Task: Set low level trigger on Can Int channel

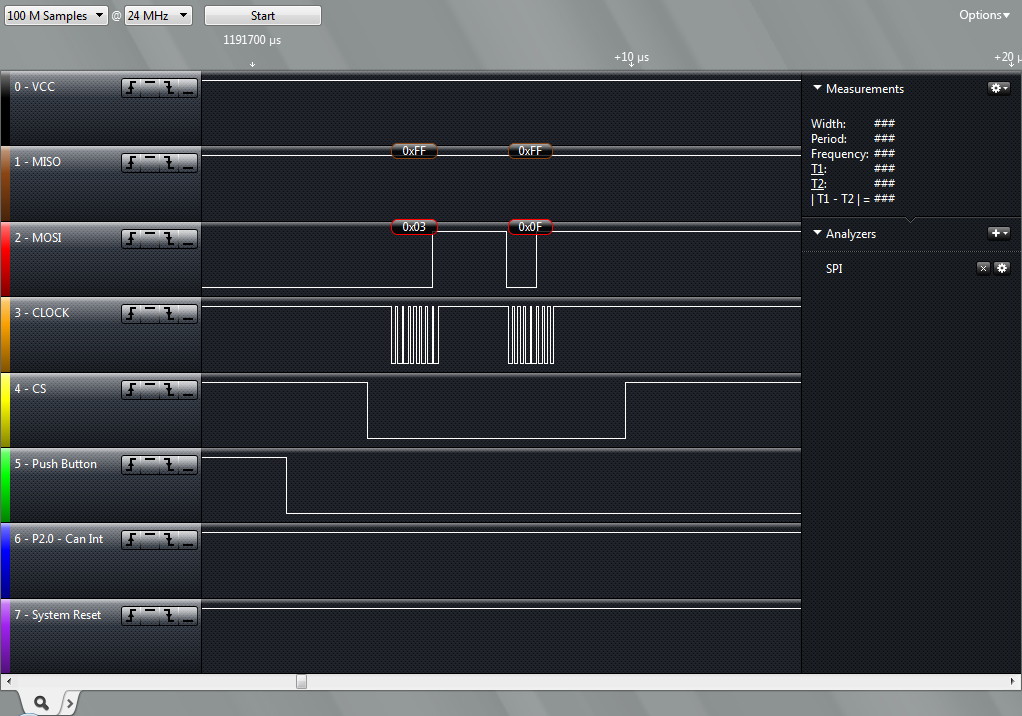Action: coord(188,540)
